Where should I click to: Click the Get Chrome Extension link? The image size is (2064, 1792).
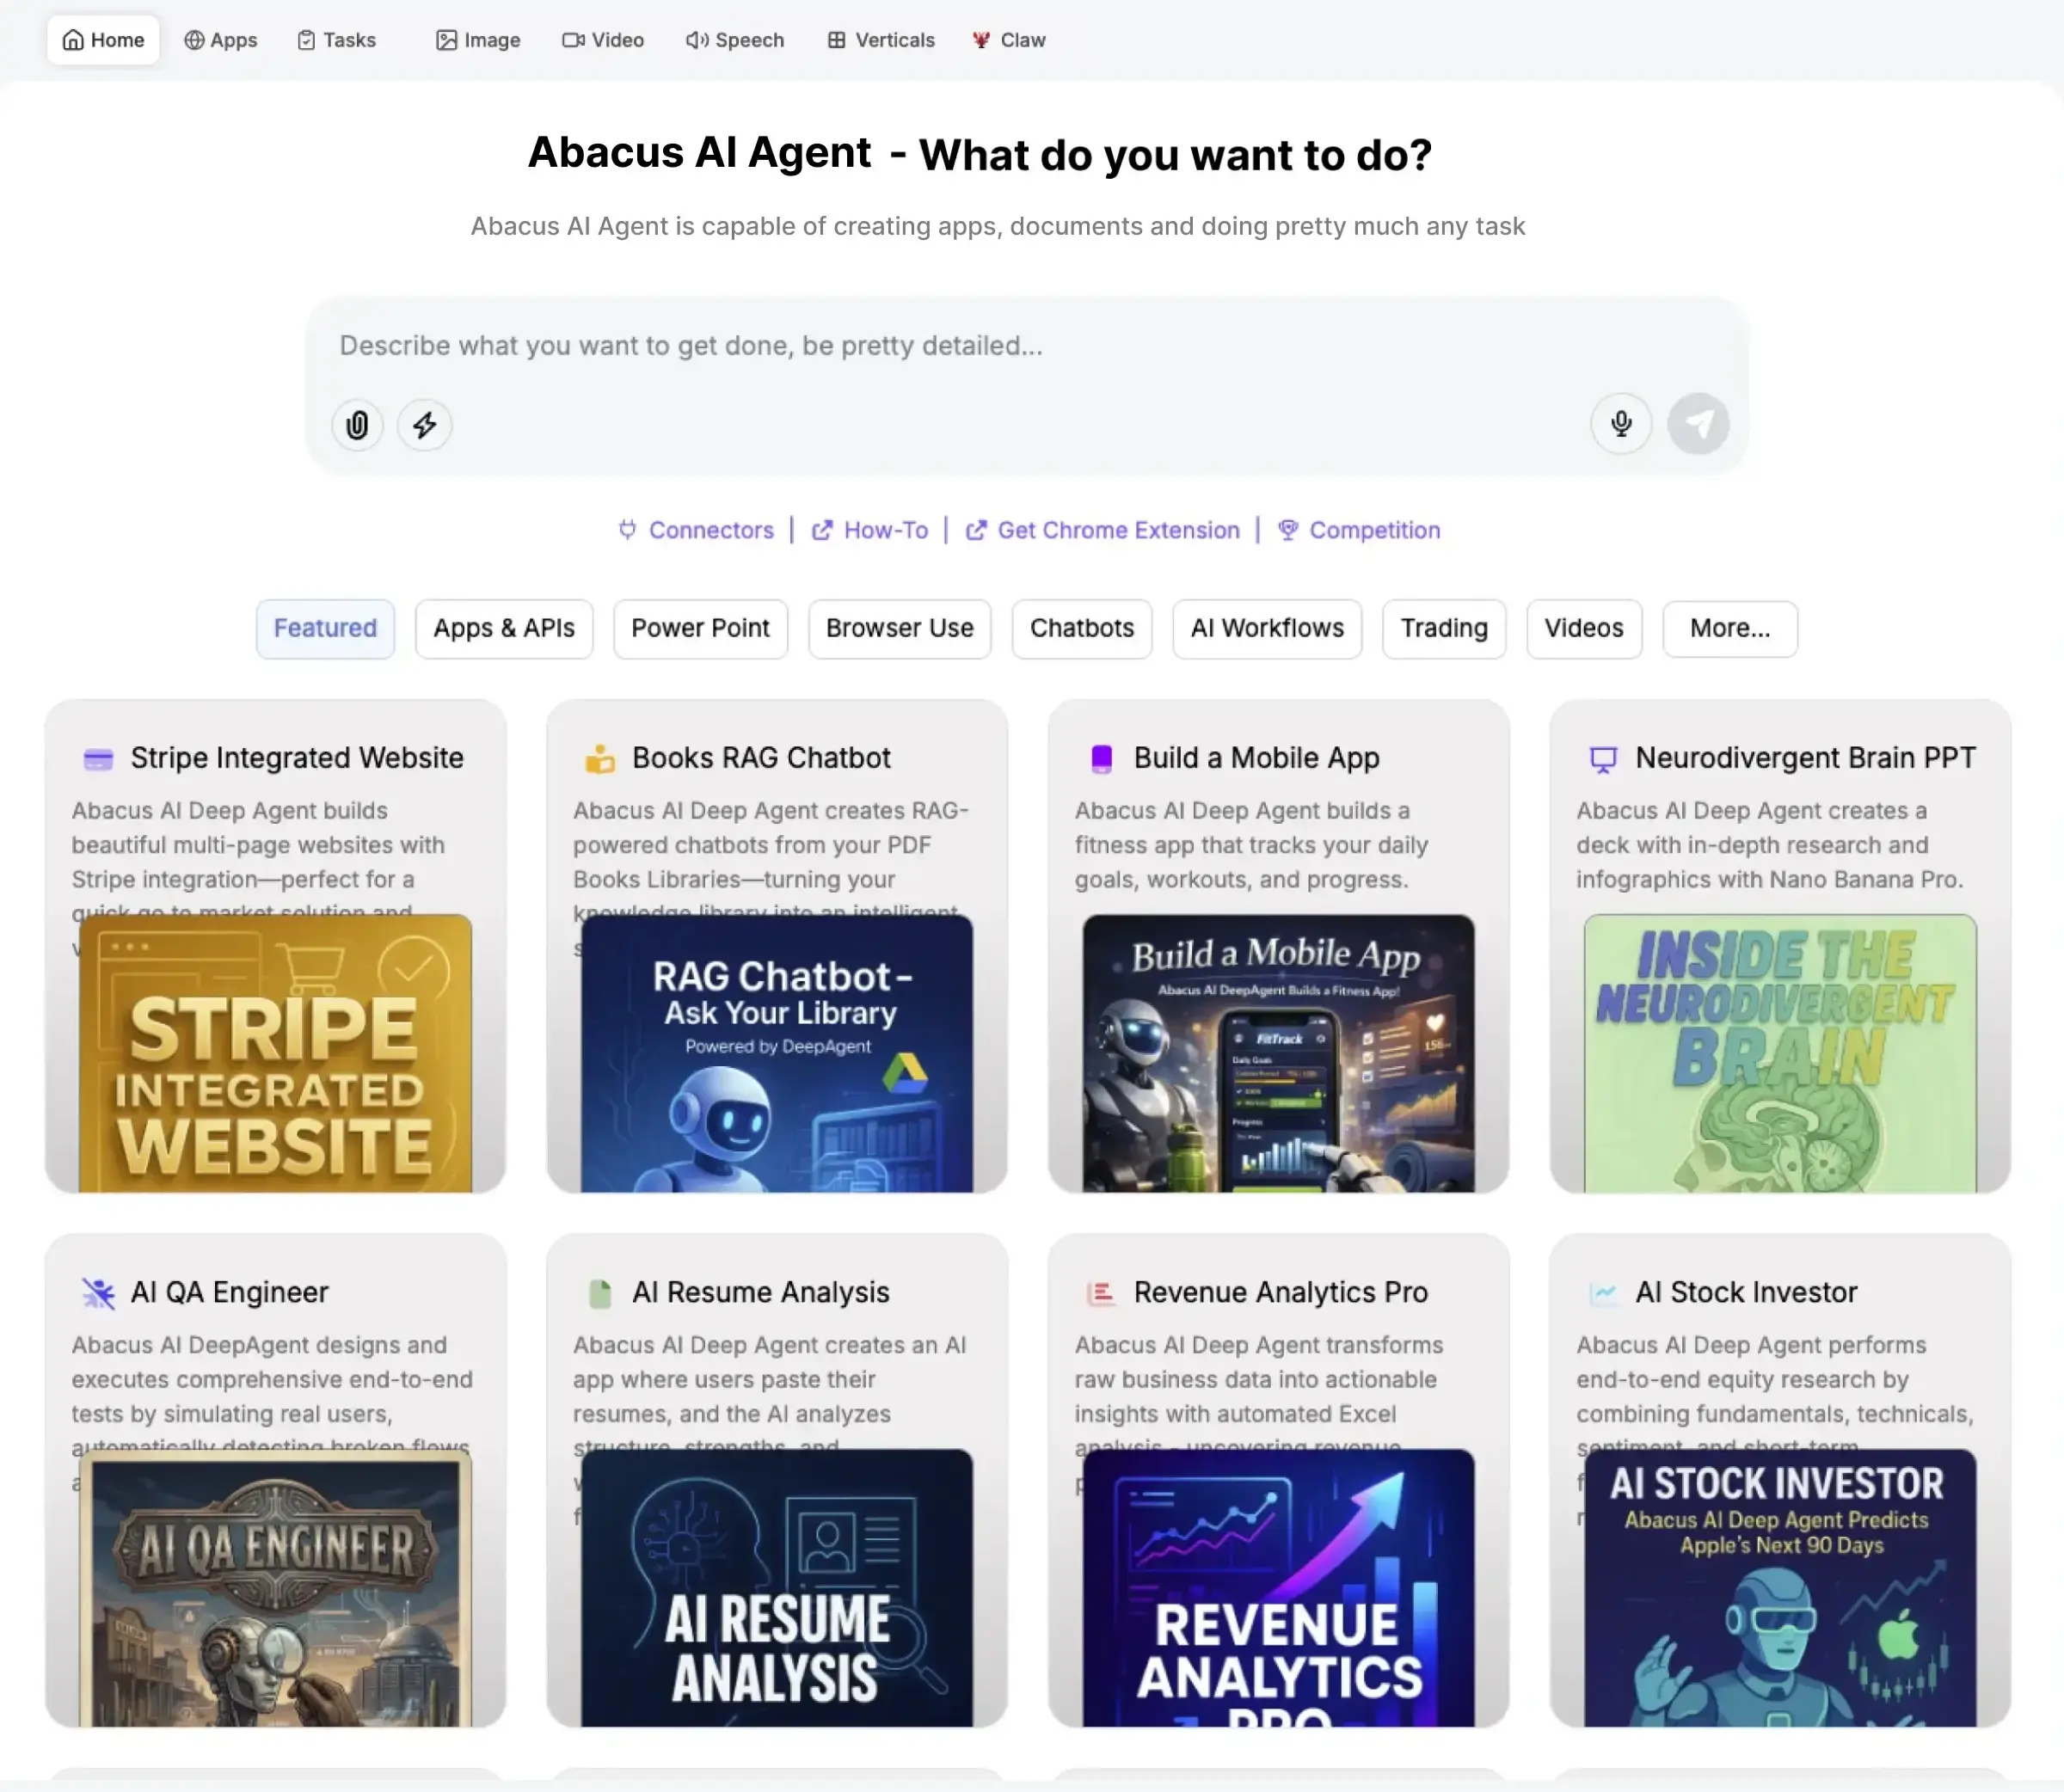[1103, 530]
